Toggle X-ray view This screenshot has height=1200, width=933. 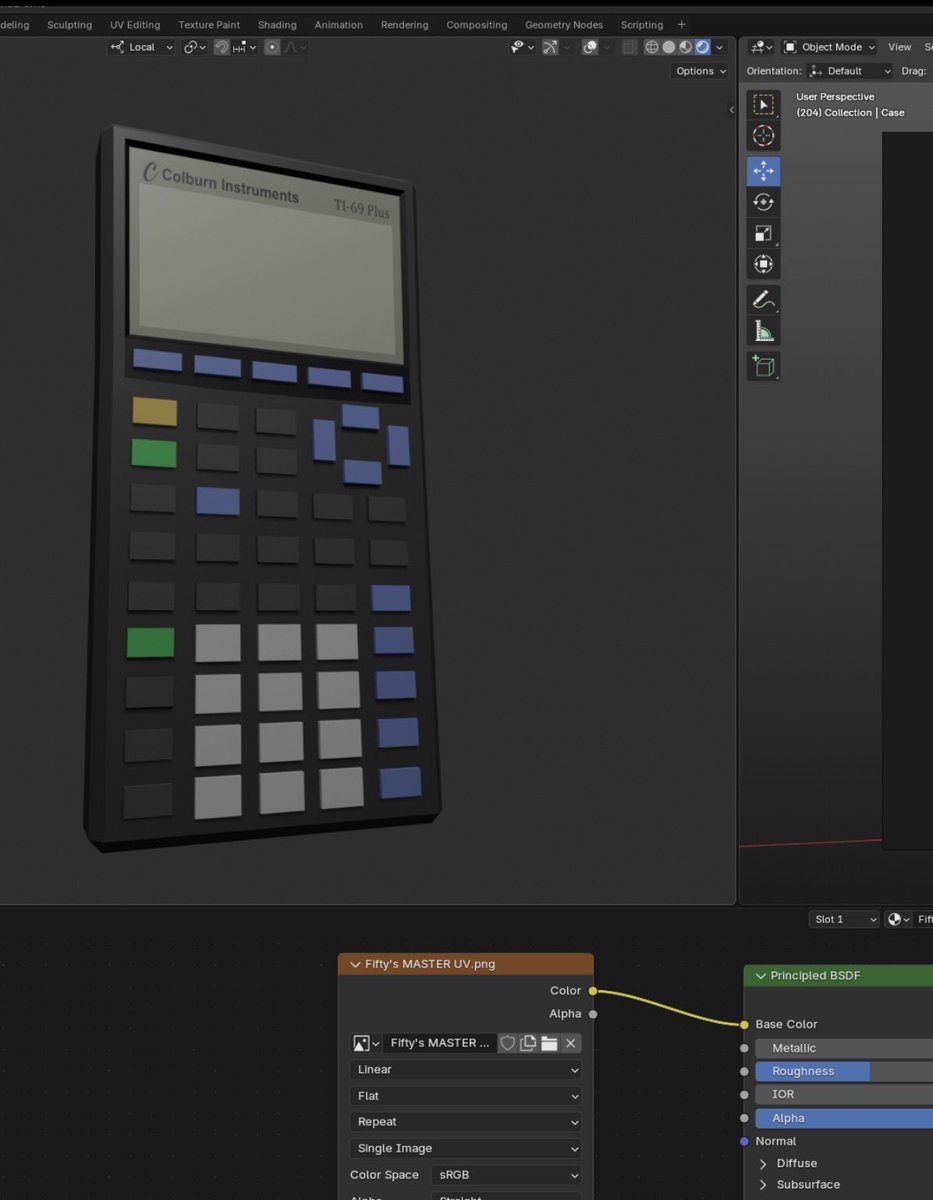coord(629,47)
